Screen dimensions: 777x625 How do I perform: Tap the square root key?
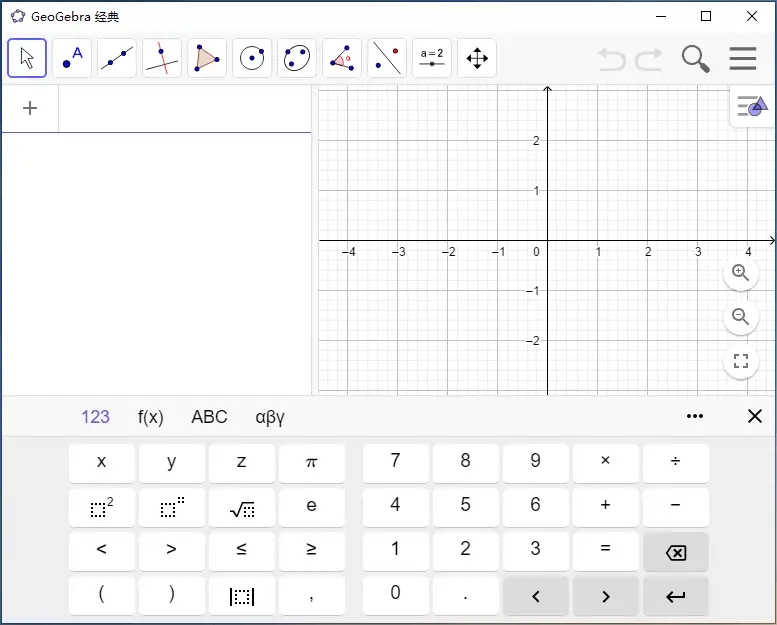click(241, 507)
